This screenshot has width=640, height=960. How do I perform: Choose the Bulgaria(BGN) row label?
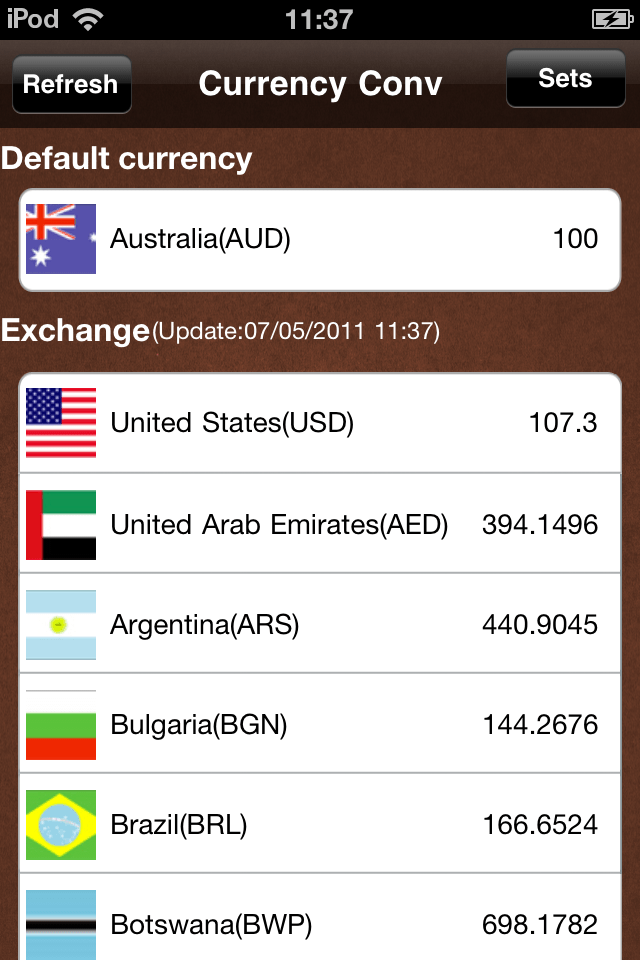[x=199, y=726]
